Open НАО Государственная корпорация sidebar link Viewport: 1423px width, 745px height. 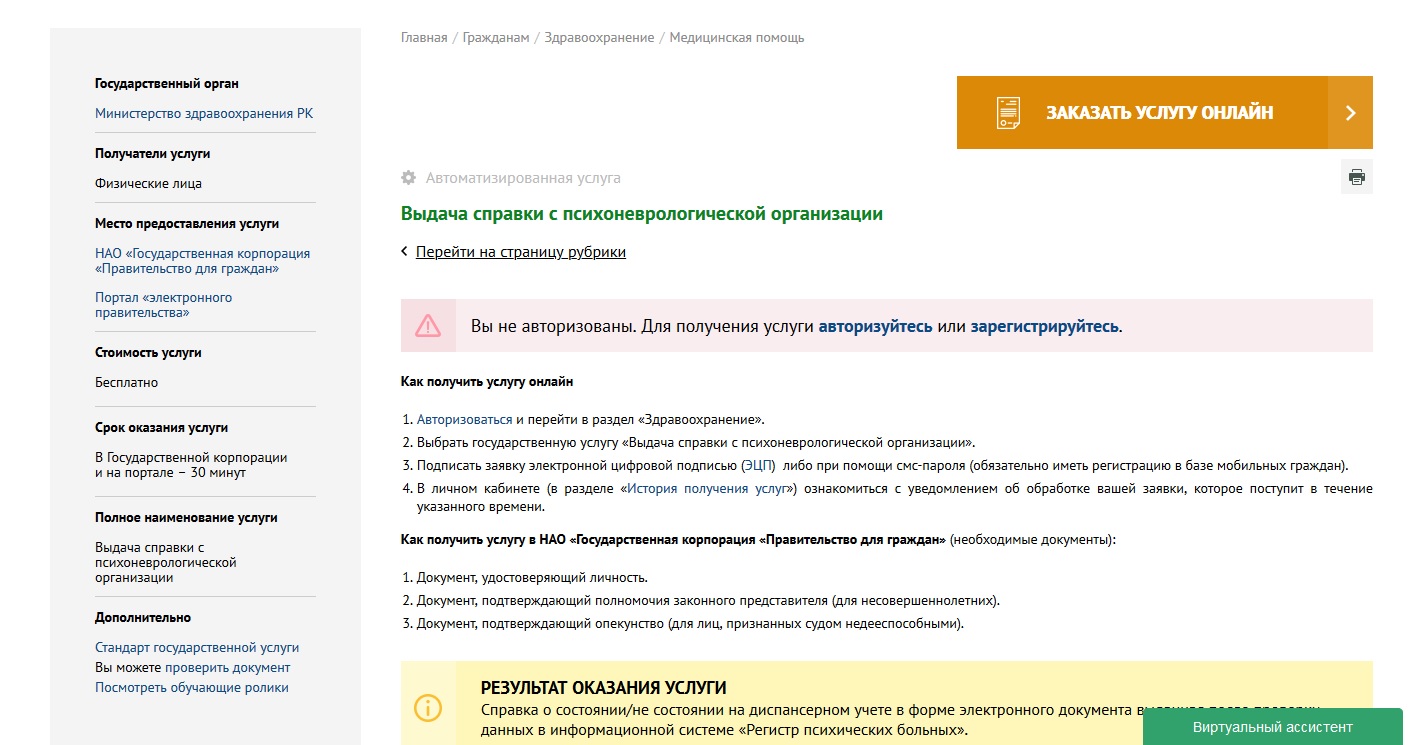point(203,261)
